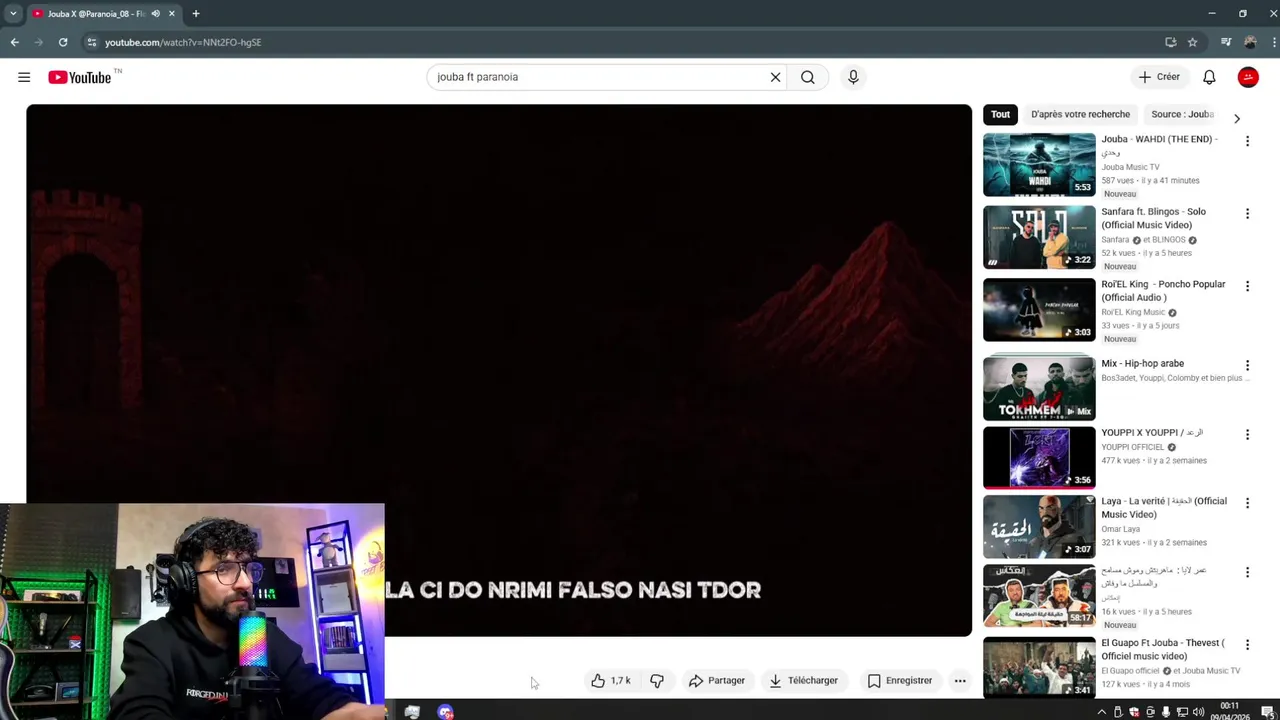Open the El Guapo Thevest thumbnail
1280x720 pixels.
coord(1039,668)
